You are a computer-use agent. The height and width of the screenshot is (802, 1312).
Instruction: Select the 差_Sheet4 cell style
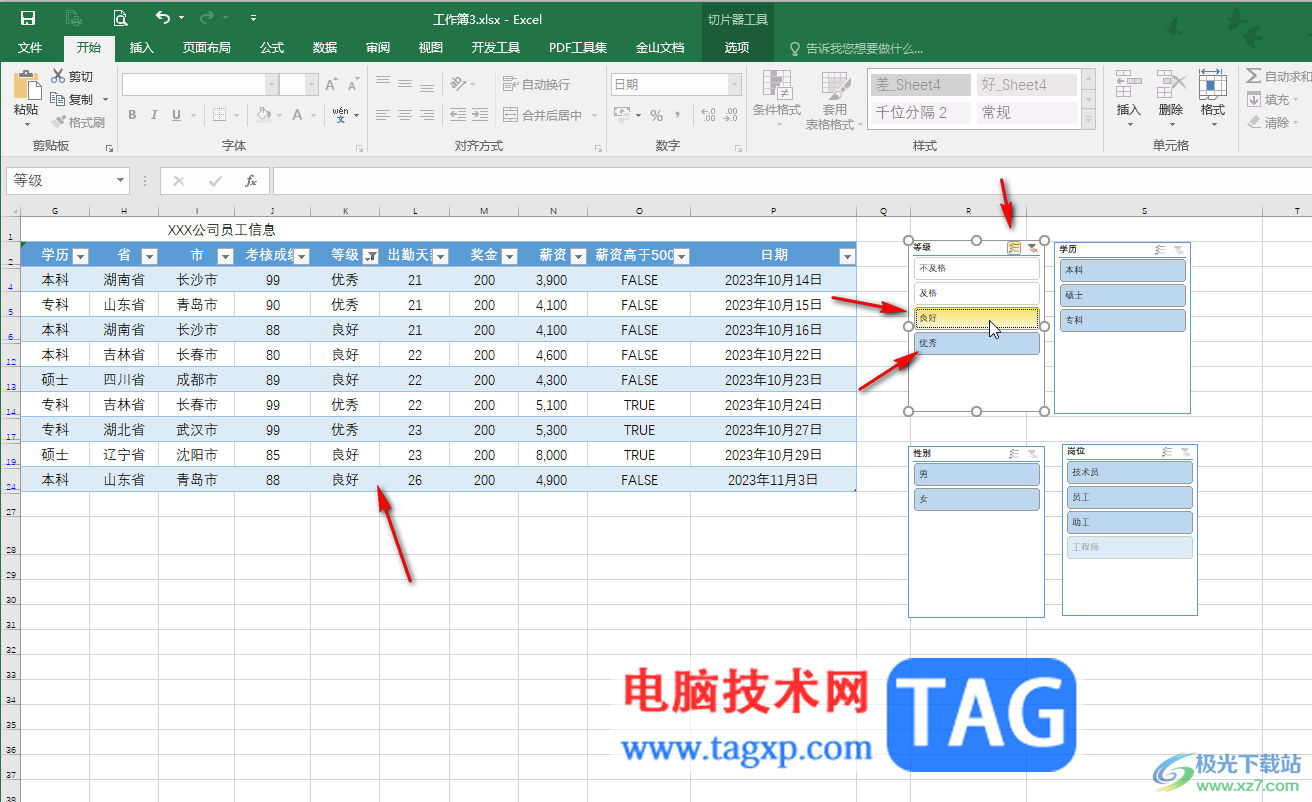tap(920, 85)
